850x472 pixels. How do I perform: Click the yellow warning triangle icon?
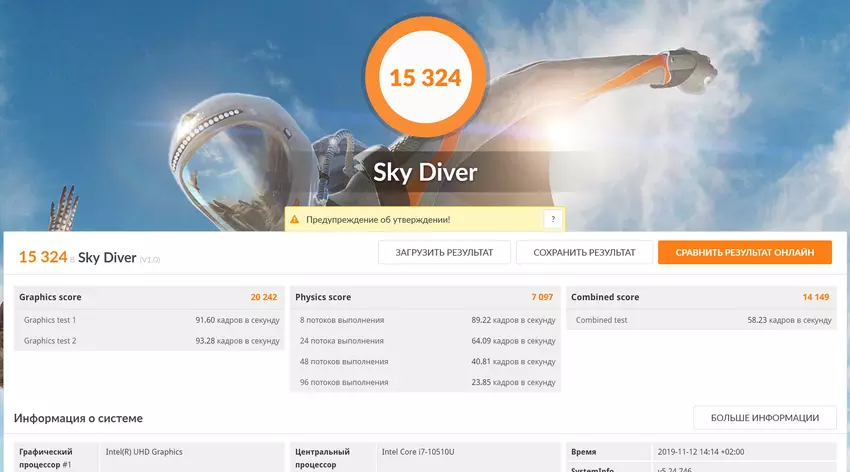tap(294, 219)
